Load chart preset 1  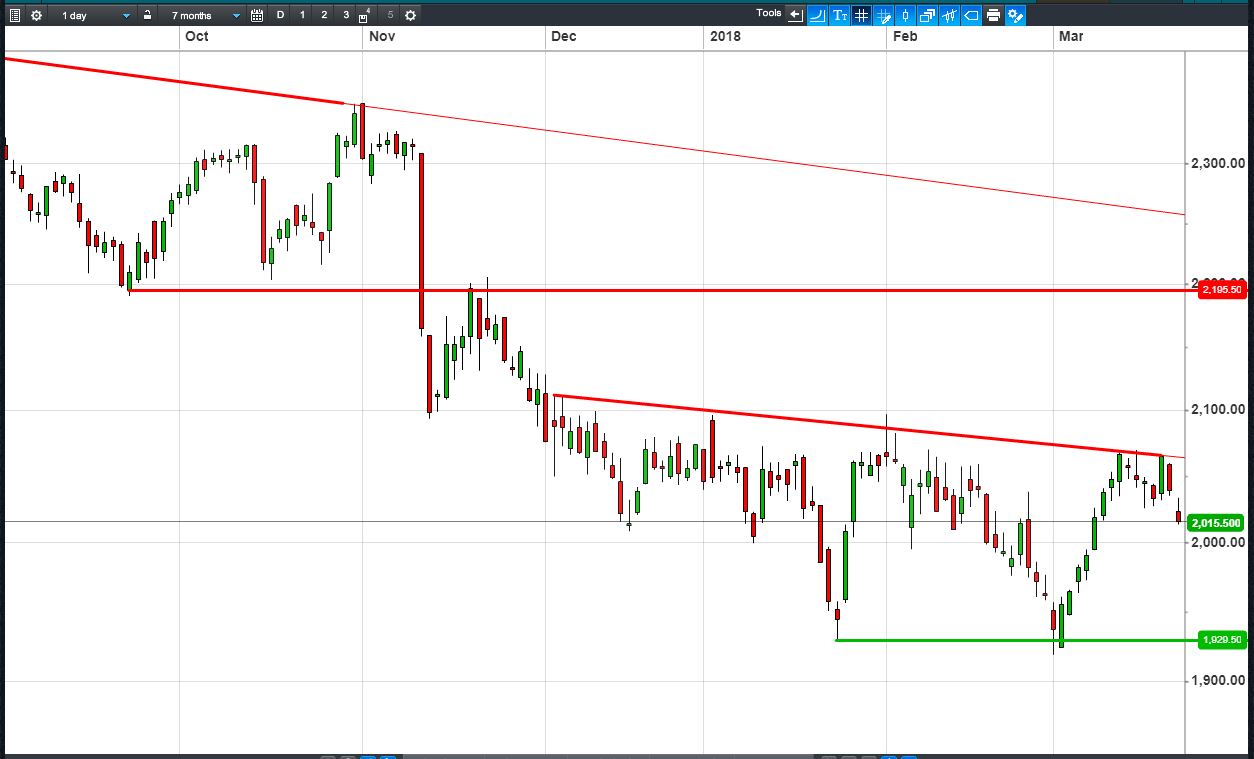[x=302, y=15]
